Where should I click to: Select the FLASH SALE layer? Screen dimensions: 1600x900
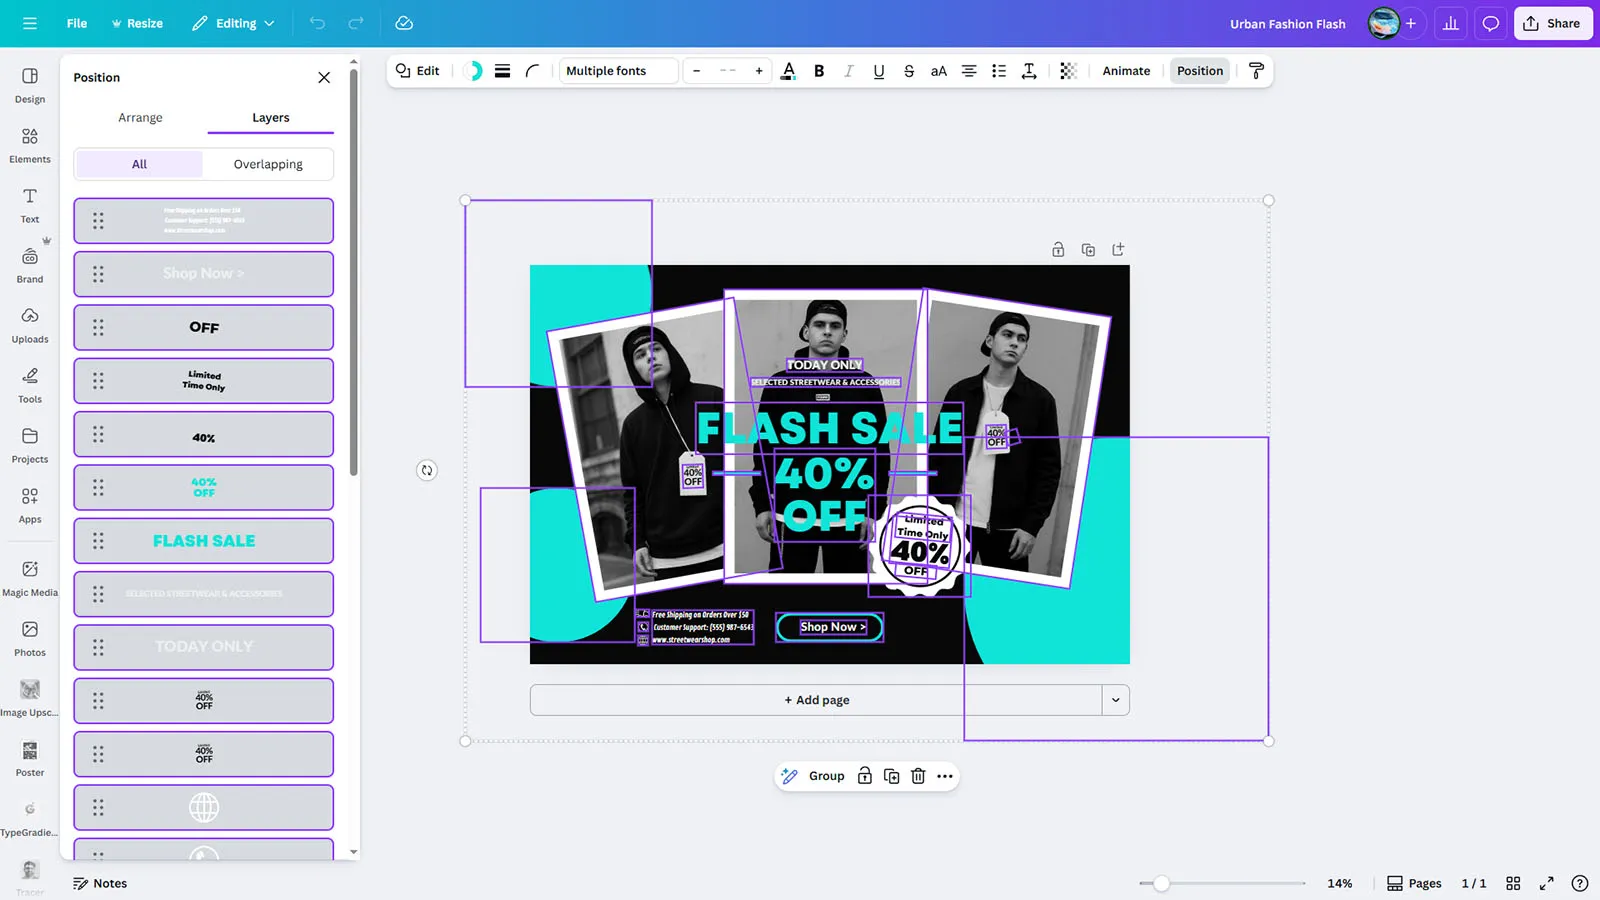(204, 541)
